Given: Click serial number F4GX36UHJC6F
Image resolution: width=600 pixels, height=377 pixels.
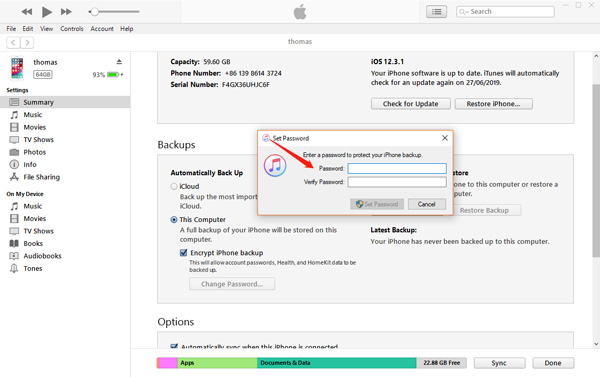Looking at the screenshot, I should 246,85.
